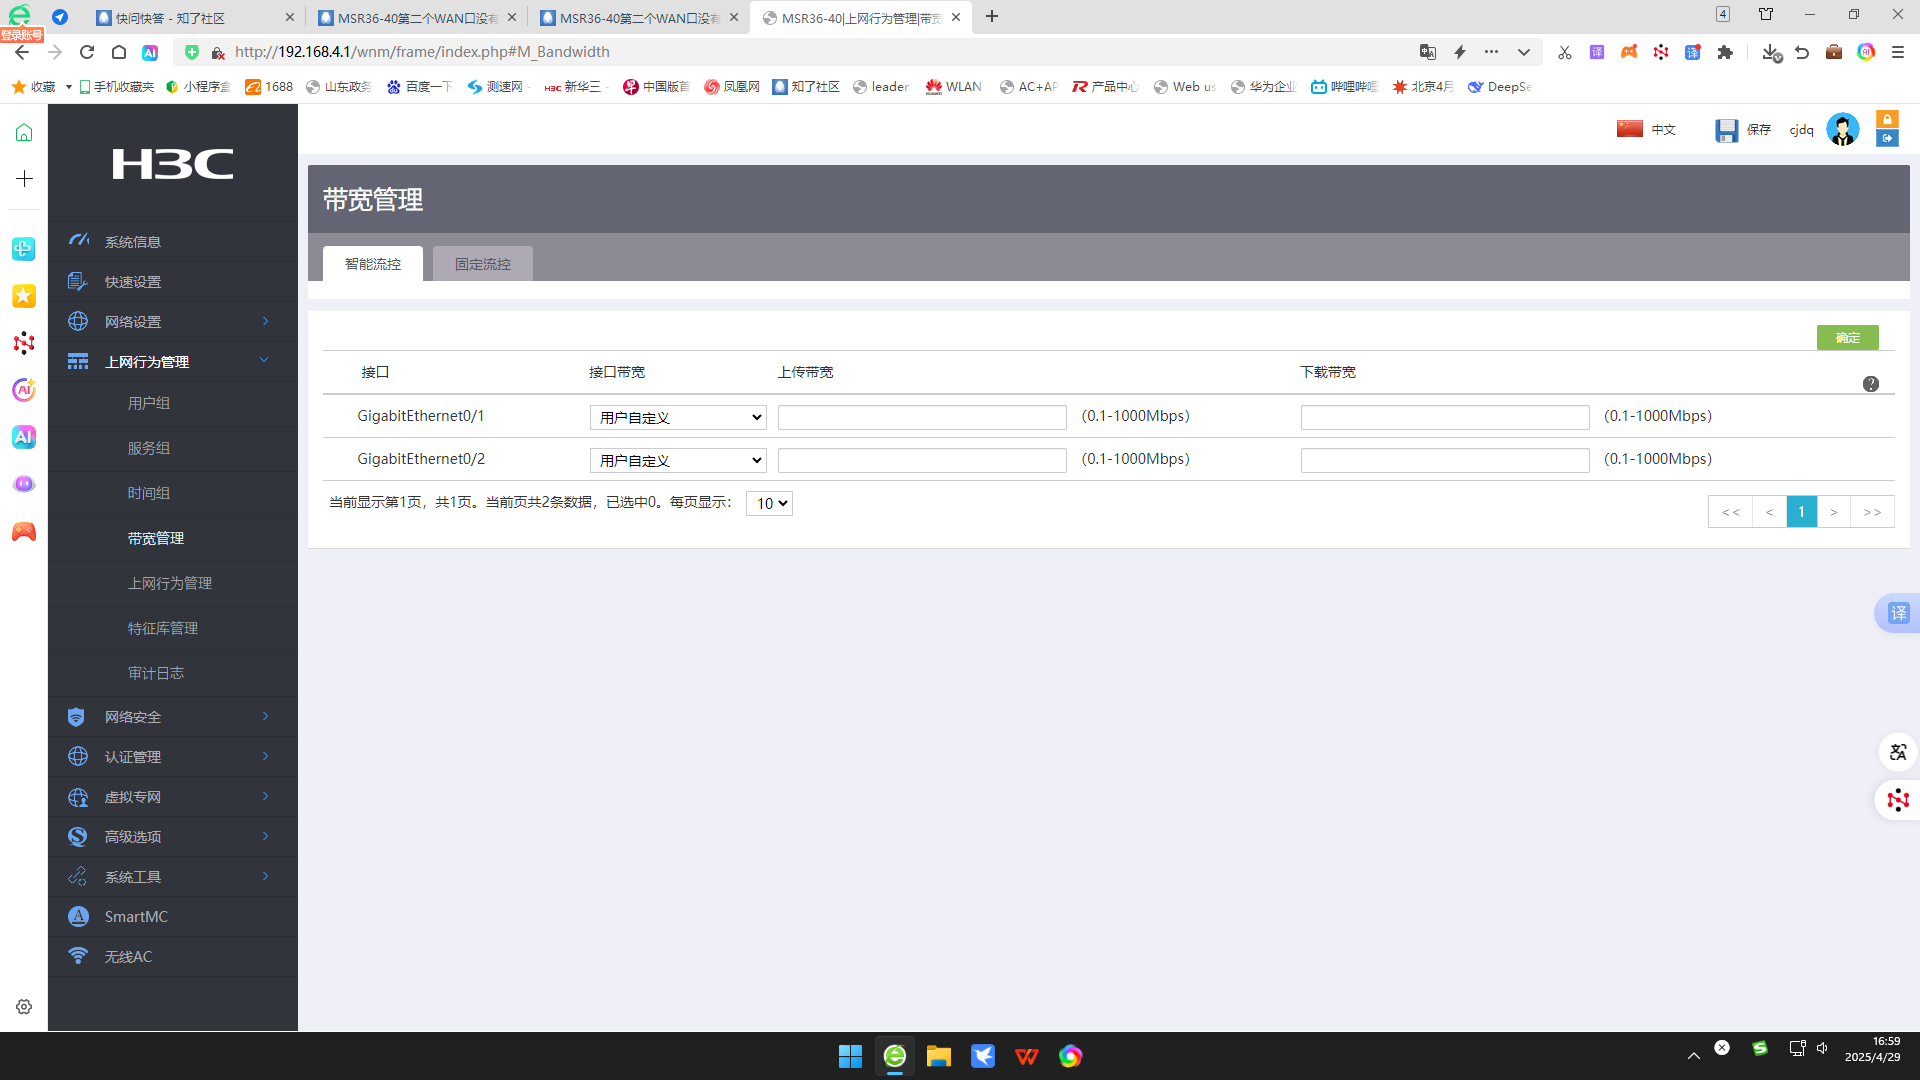Viewport: 1920px width, 1080px height.
Task: Select 用户组 submenu item
Action: click(149, 403)
